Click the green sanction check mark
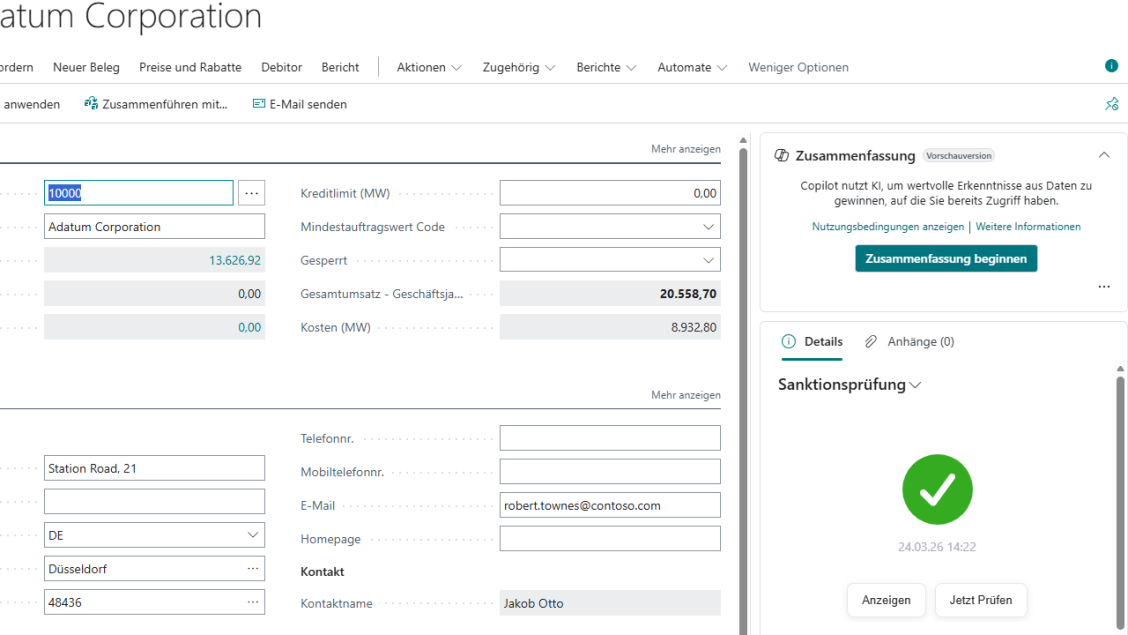Image resolution: width=1128 pixels, height=635 pixels. (937, 489)
